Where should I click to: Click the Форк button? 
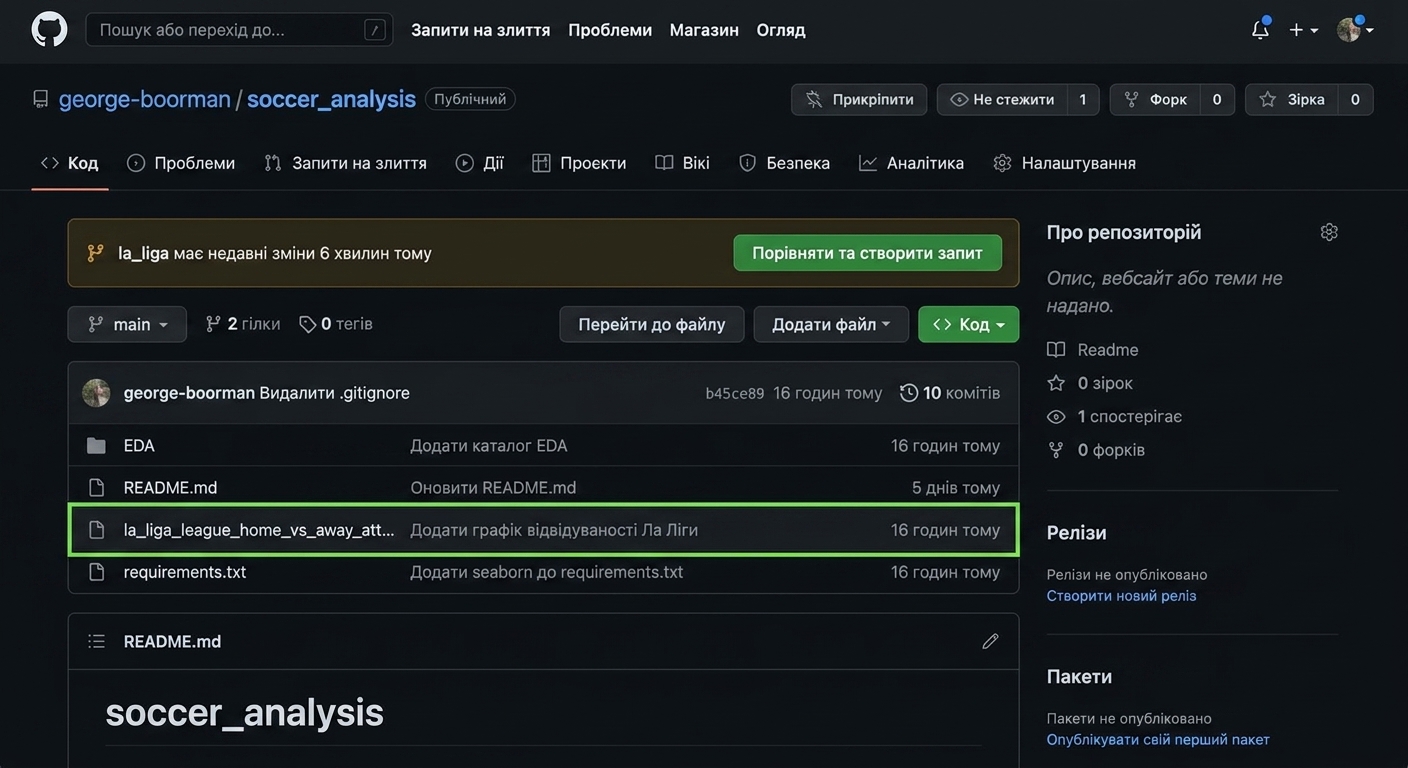(1155, 100)
